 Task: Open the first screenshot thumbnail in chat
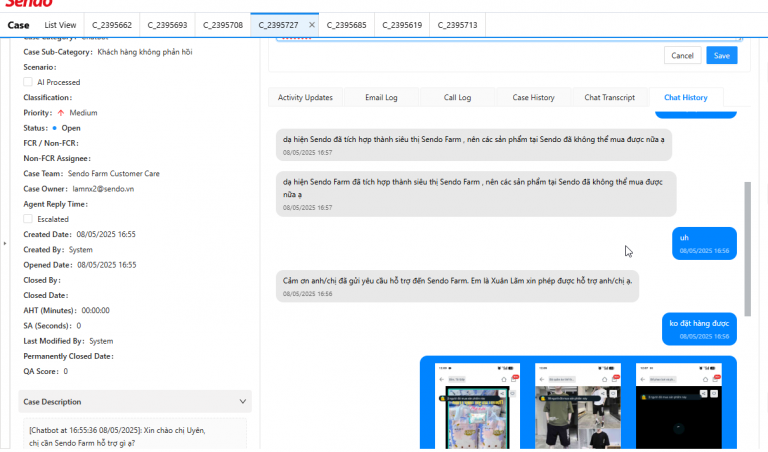click(478, 406)
